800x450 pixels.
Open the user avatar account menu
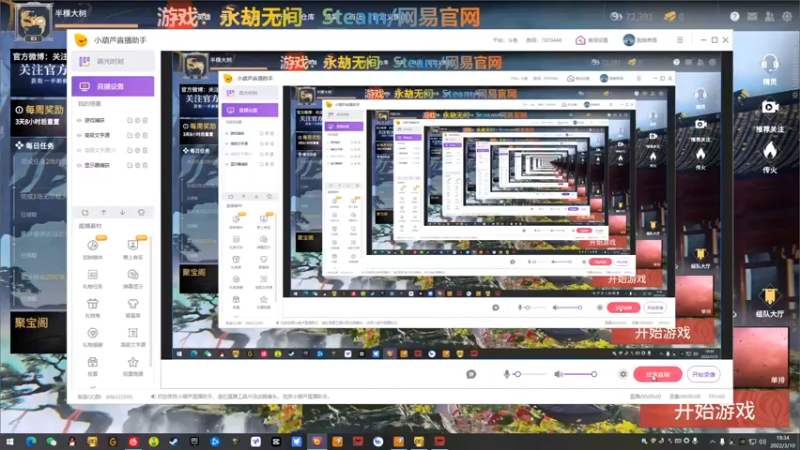(629, 40)
